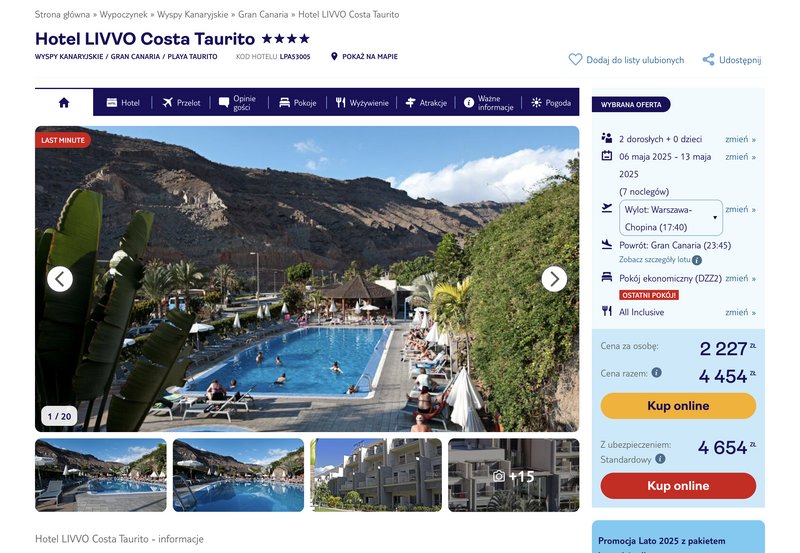800x553 pixels.
Task: Open the Pogoda tab
Action: coord(551,103)
